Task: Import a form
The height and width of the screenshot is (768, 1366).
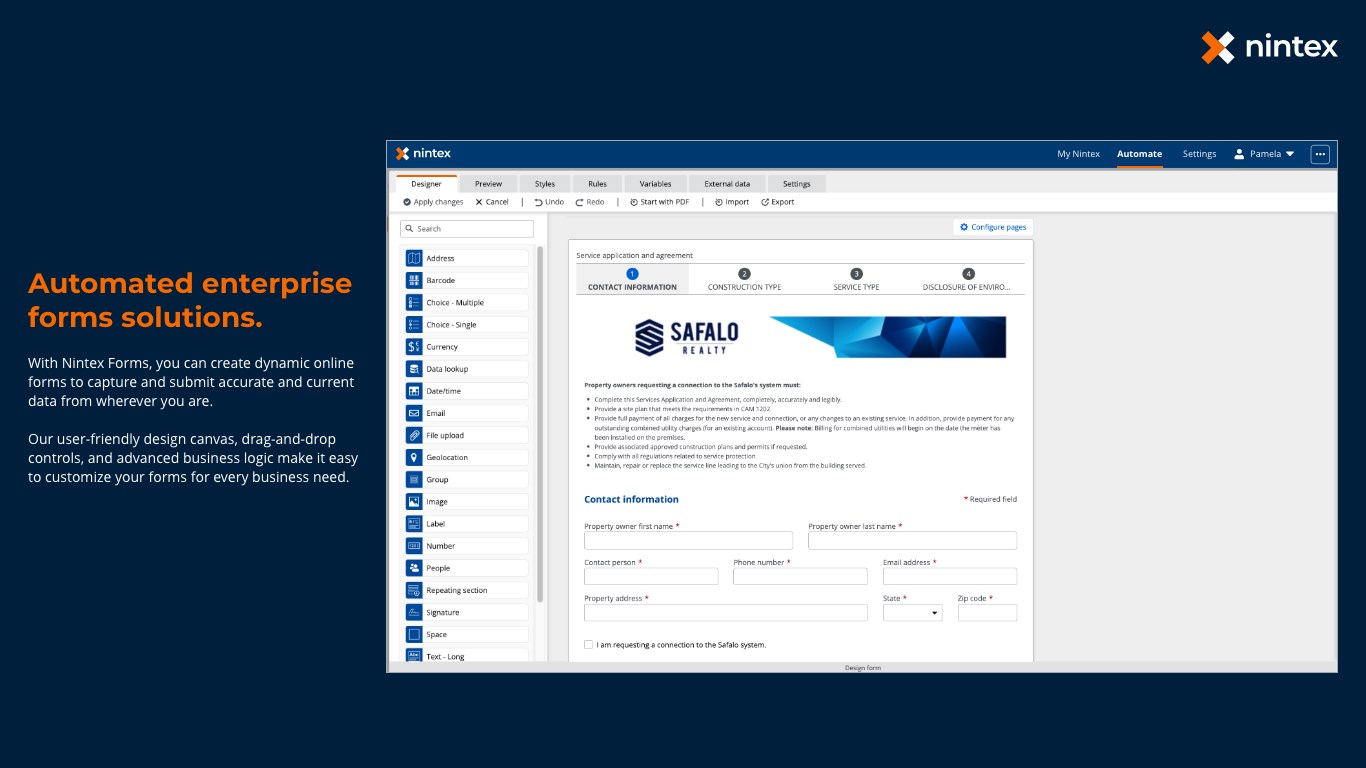Action: pyautogui.click(x=731, y=202)
